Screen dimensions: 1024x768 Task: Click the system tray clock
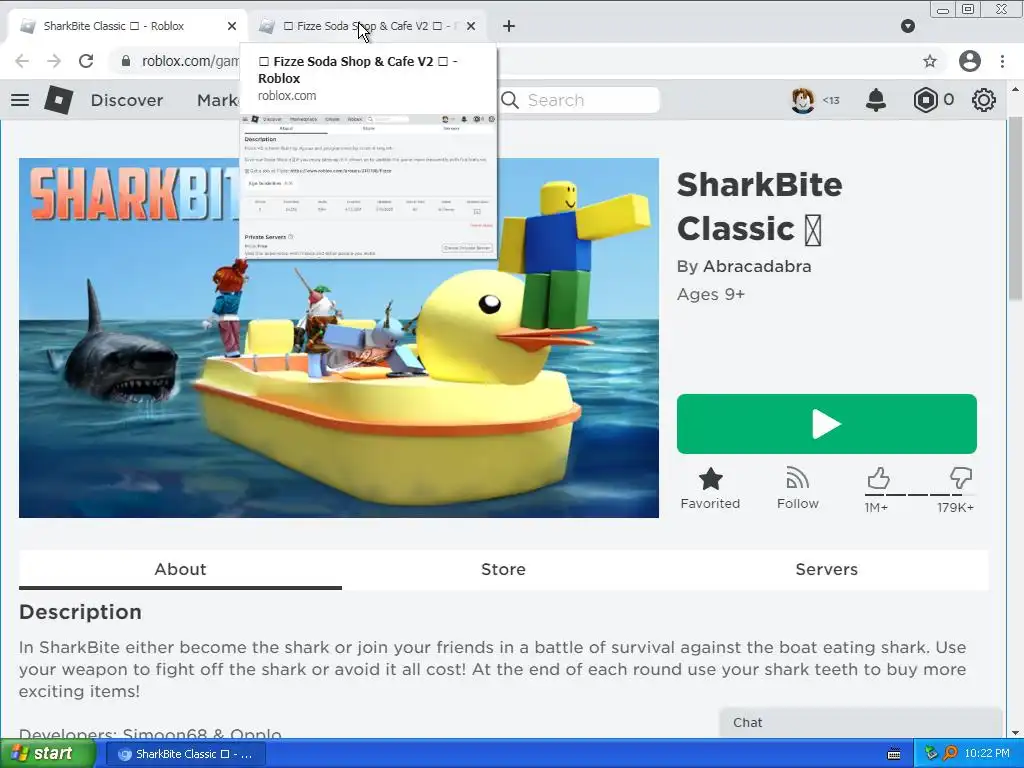987,754
